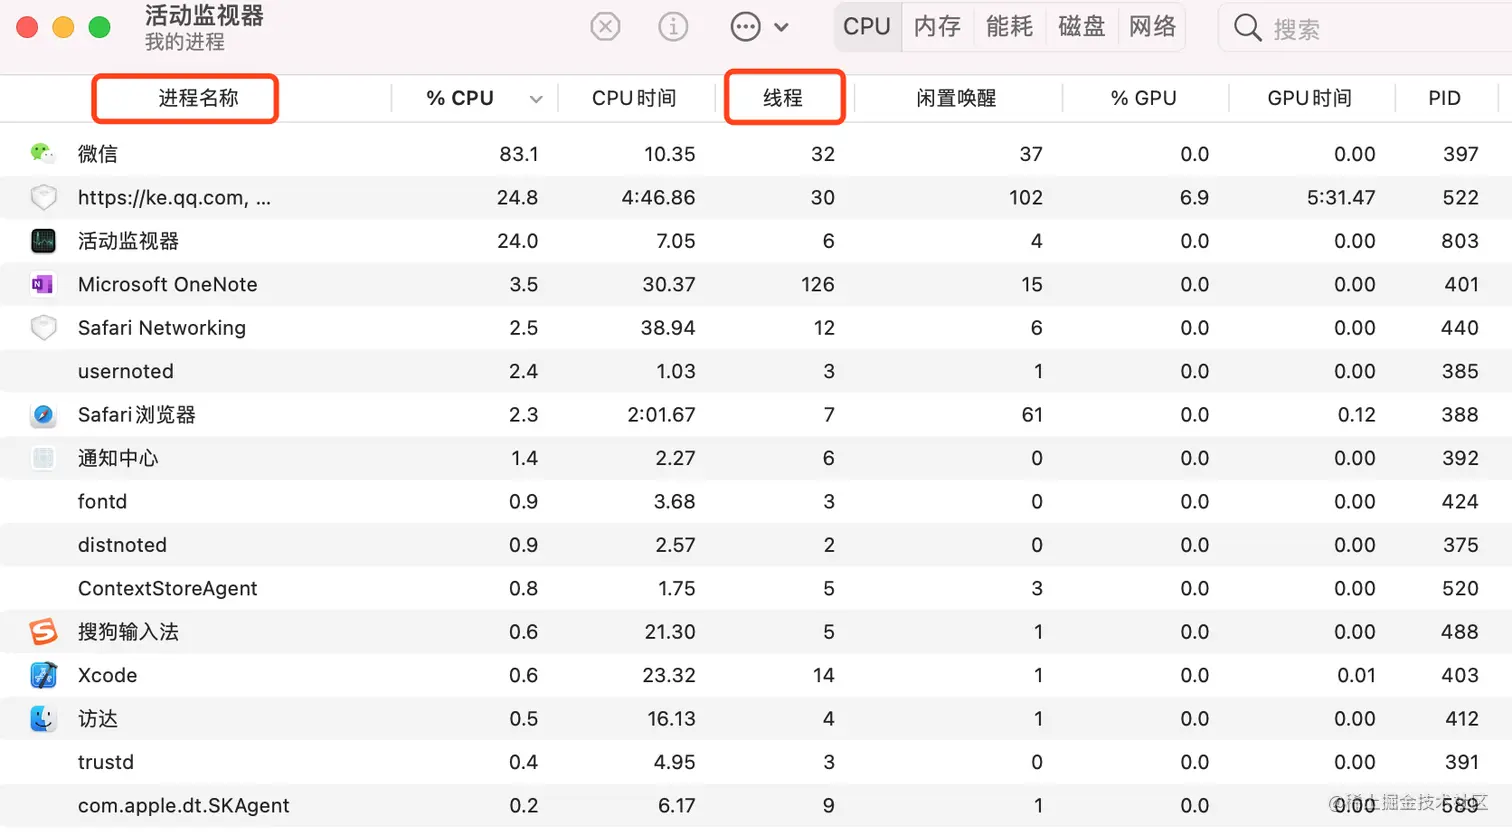The height and width of the screenshot is (836, 1512).
Task: Sort by the 线程 column header
Action: click(783, 98)
